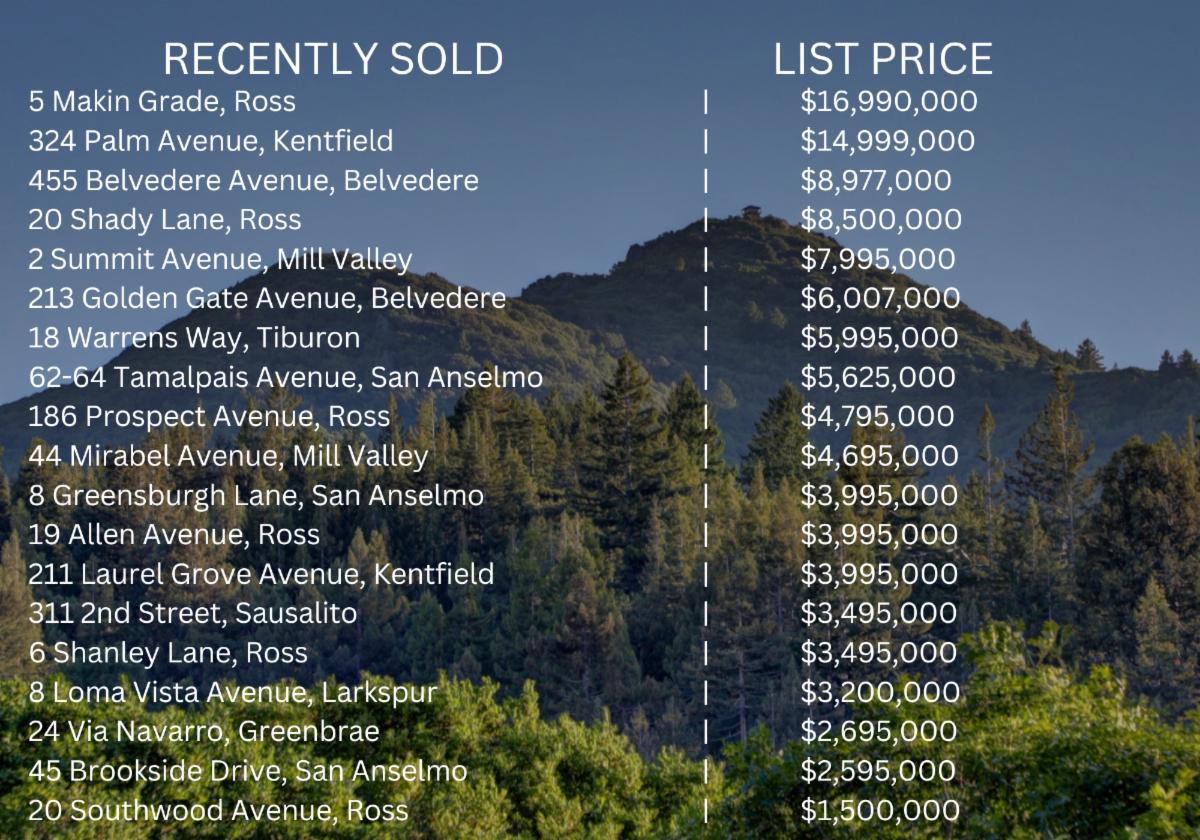Select 324 Palm Avenue, Kentfield listing
The image size is (1200, 840).
[x=211, y=141]
